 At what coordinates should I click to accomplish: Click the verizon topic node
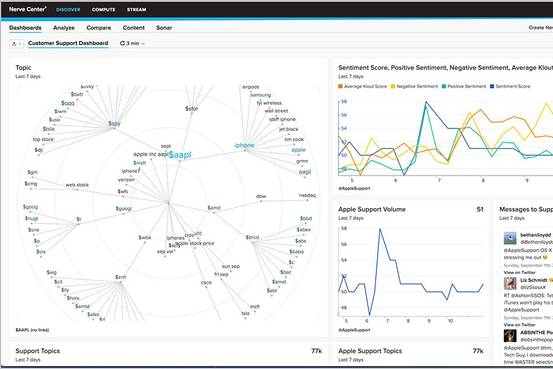pyautogui.click(x=126, y=180)
